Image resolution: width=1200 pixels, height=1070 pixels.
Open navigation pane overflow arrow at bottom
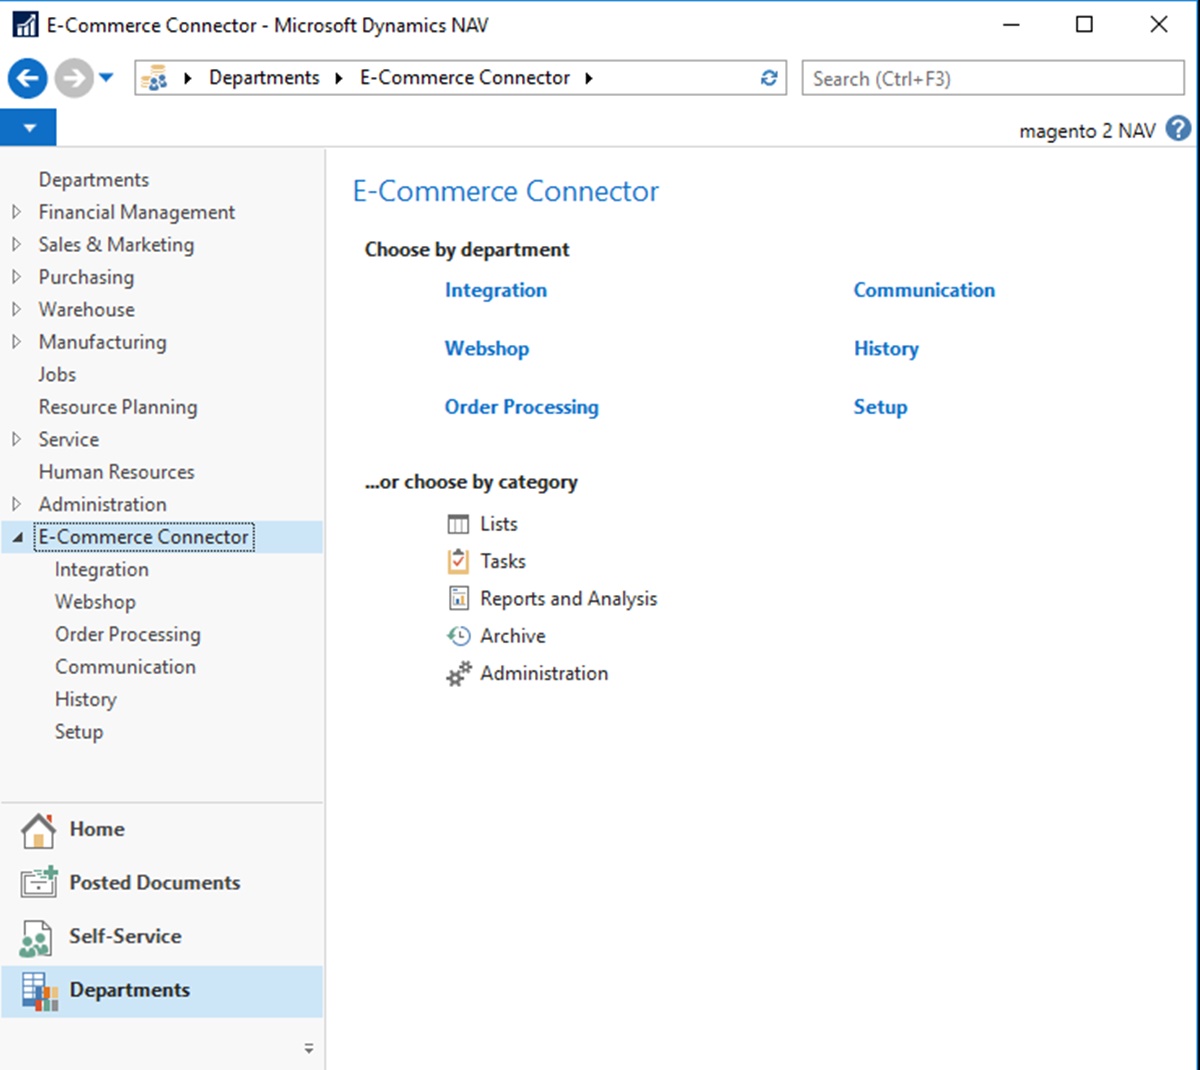click(x=309, y=1049)
